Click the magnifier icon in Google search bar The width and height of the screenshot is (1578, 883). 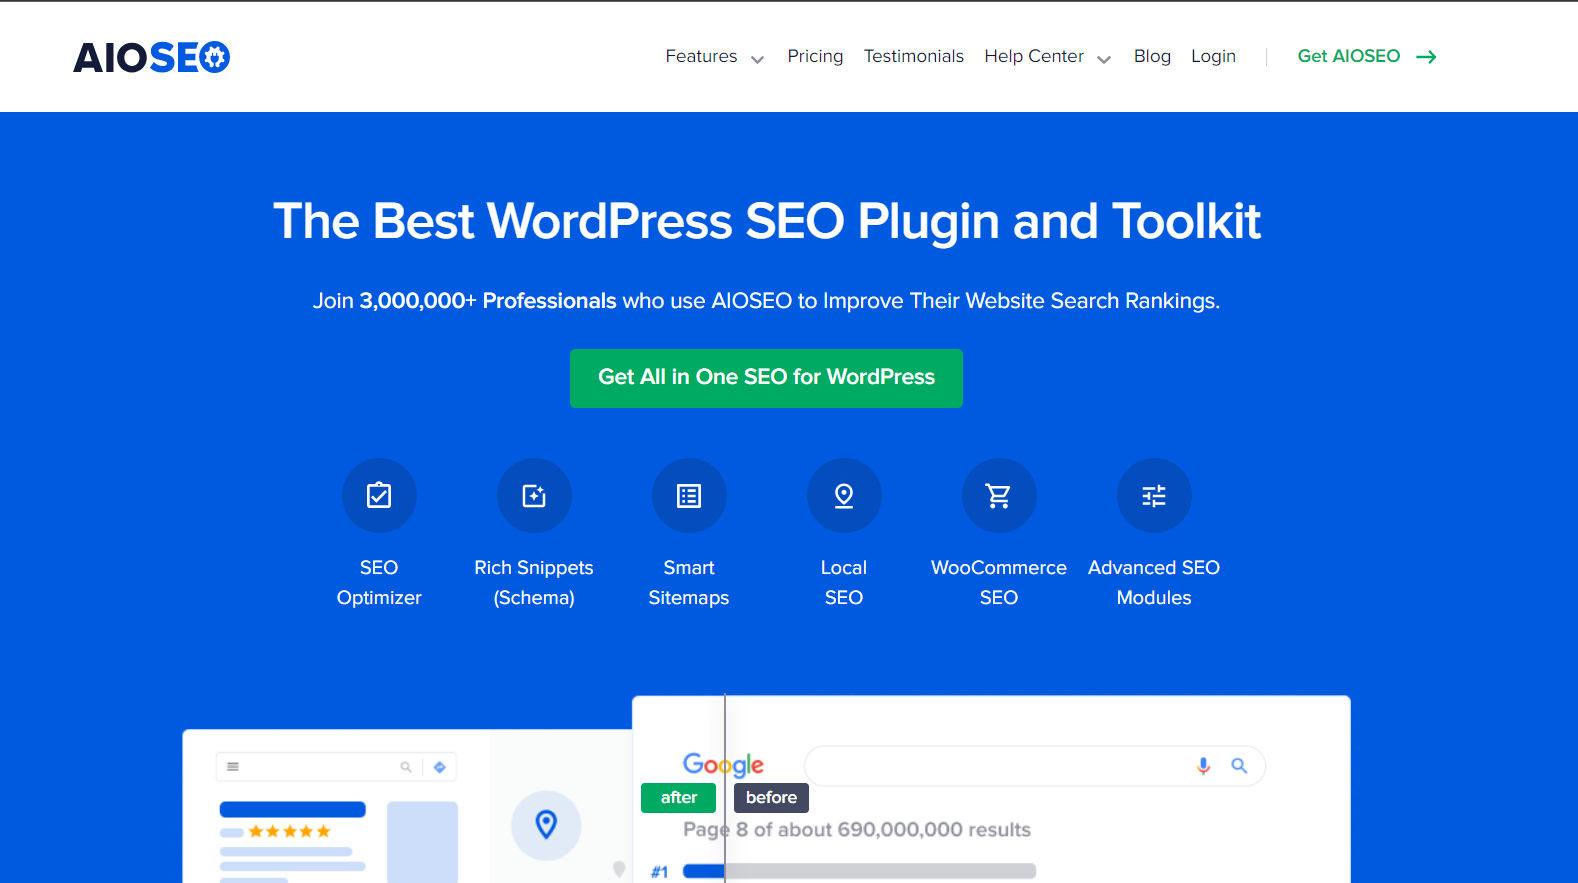click(1239, 766)
